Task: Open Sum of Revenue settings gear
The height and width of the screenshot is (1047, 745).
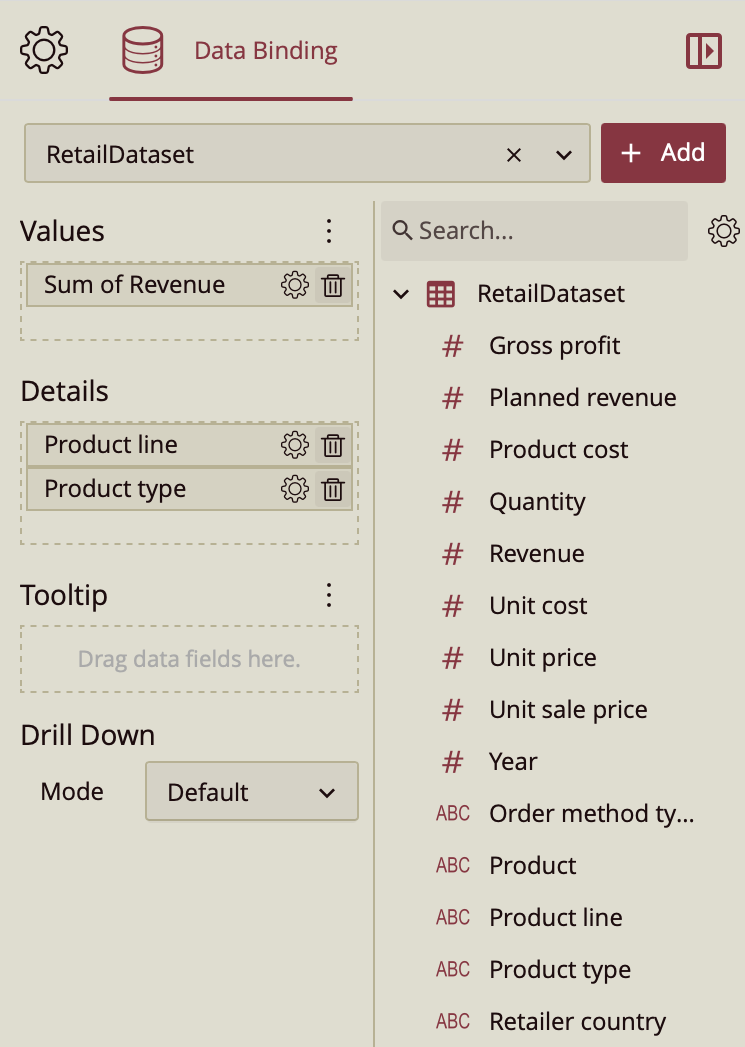Action: pyautogui.click(x=294, y=286)
